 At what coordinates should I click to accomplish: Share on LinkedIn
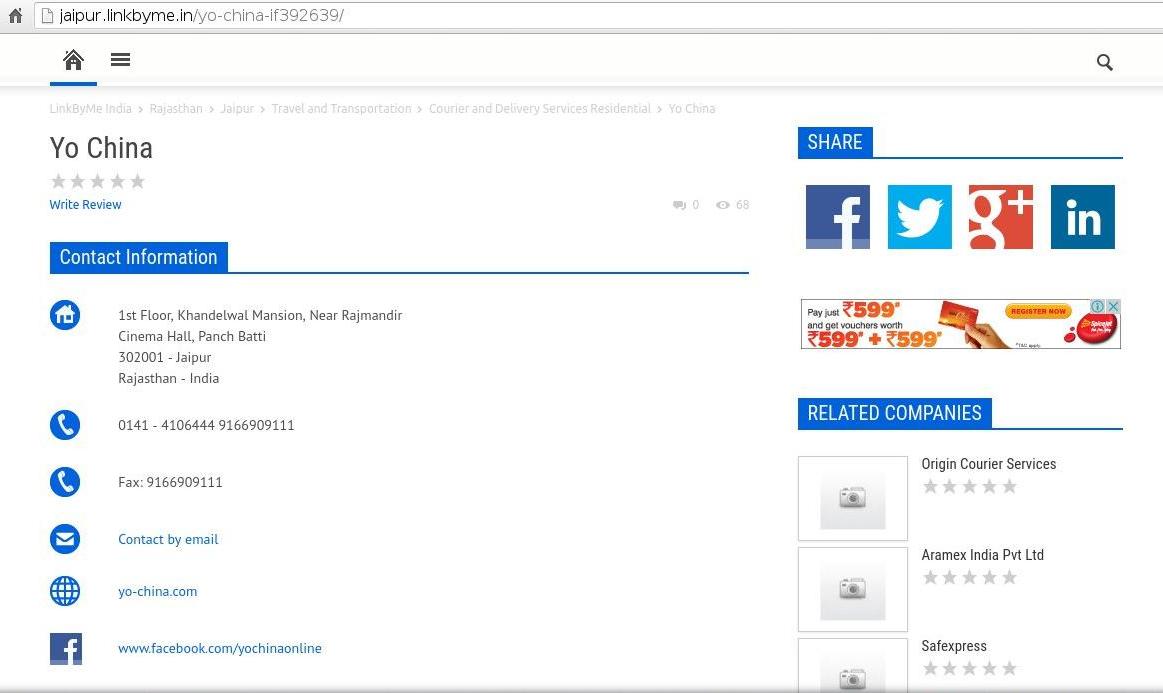point(1082,217)
